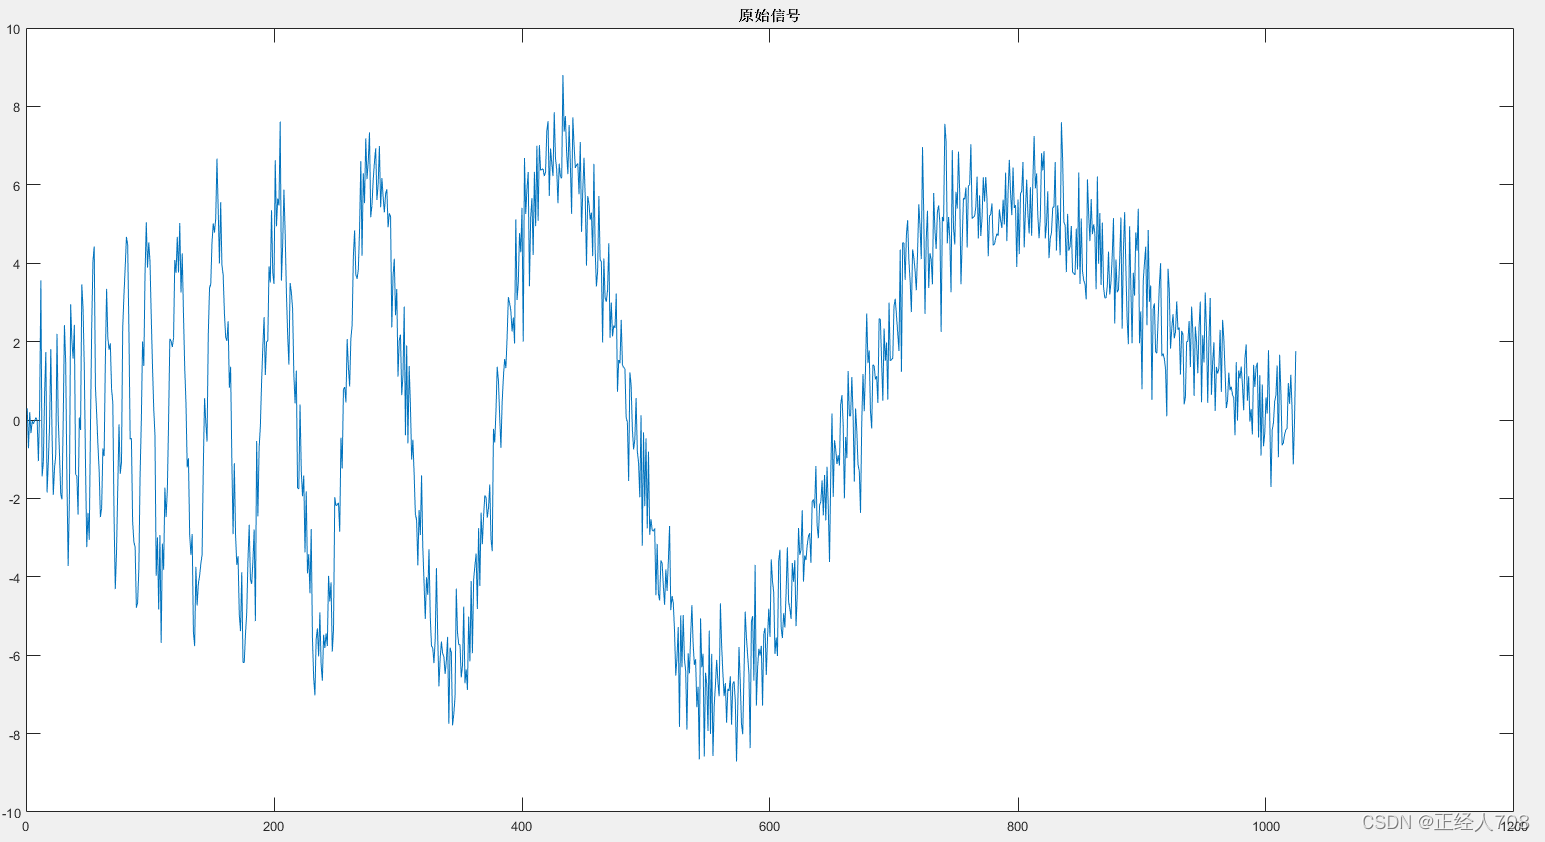Select the y-axis tick label 4
This screenshot has height=842, width=1545.
click(16, 264)
